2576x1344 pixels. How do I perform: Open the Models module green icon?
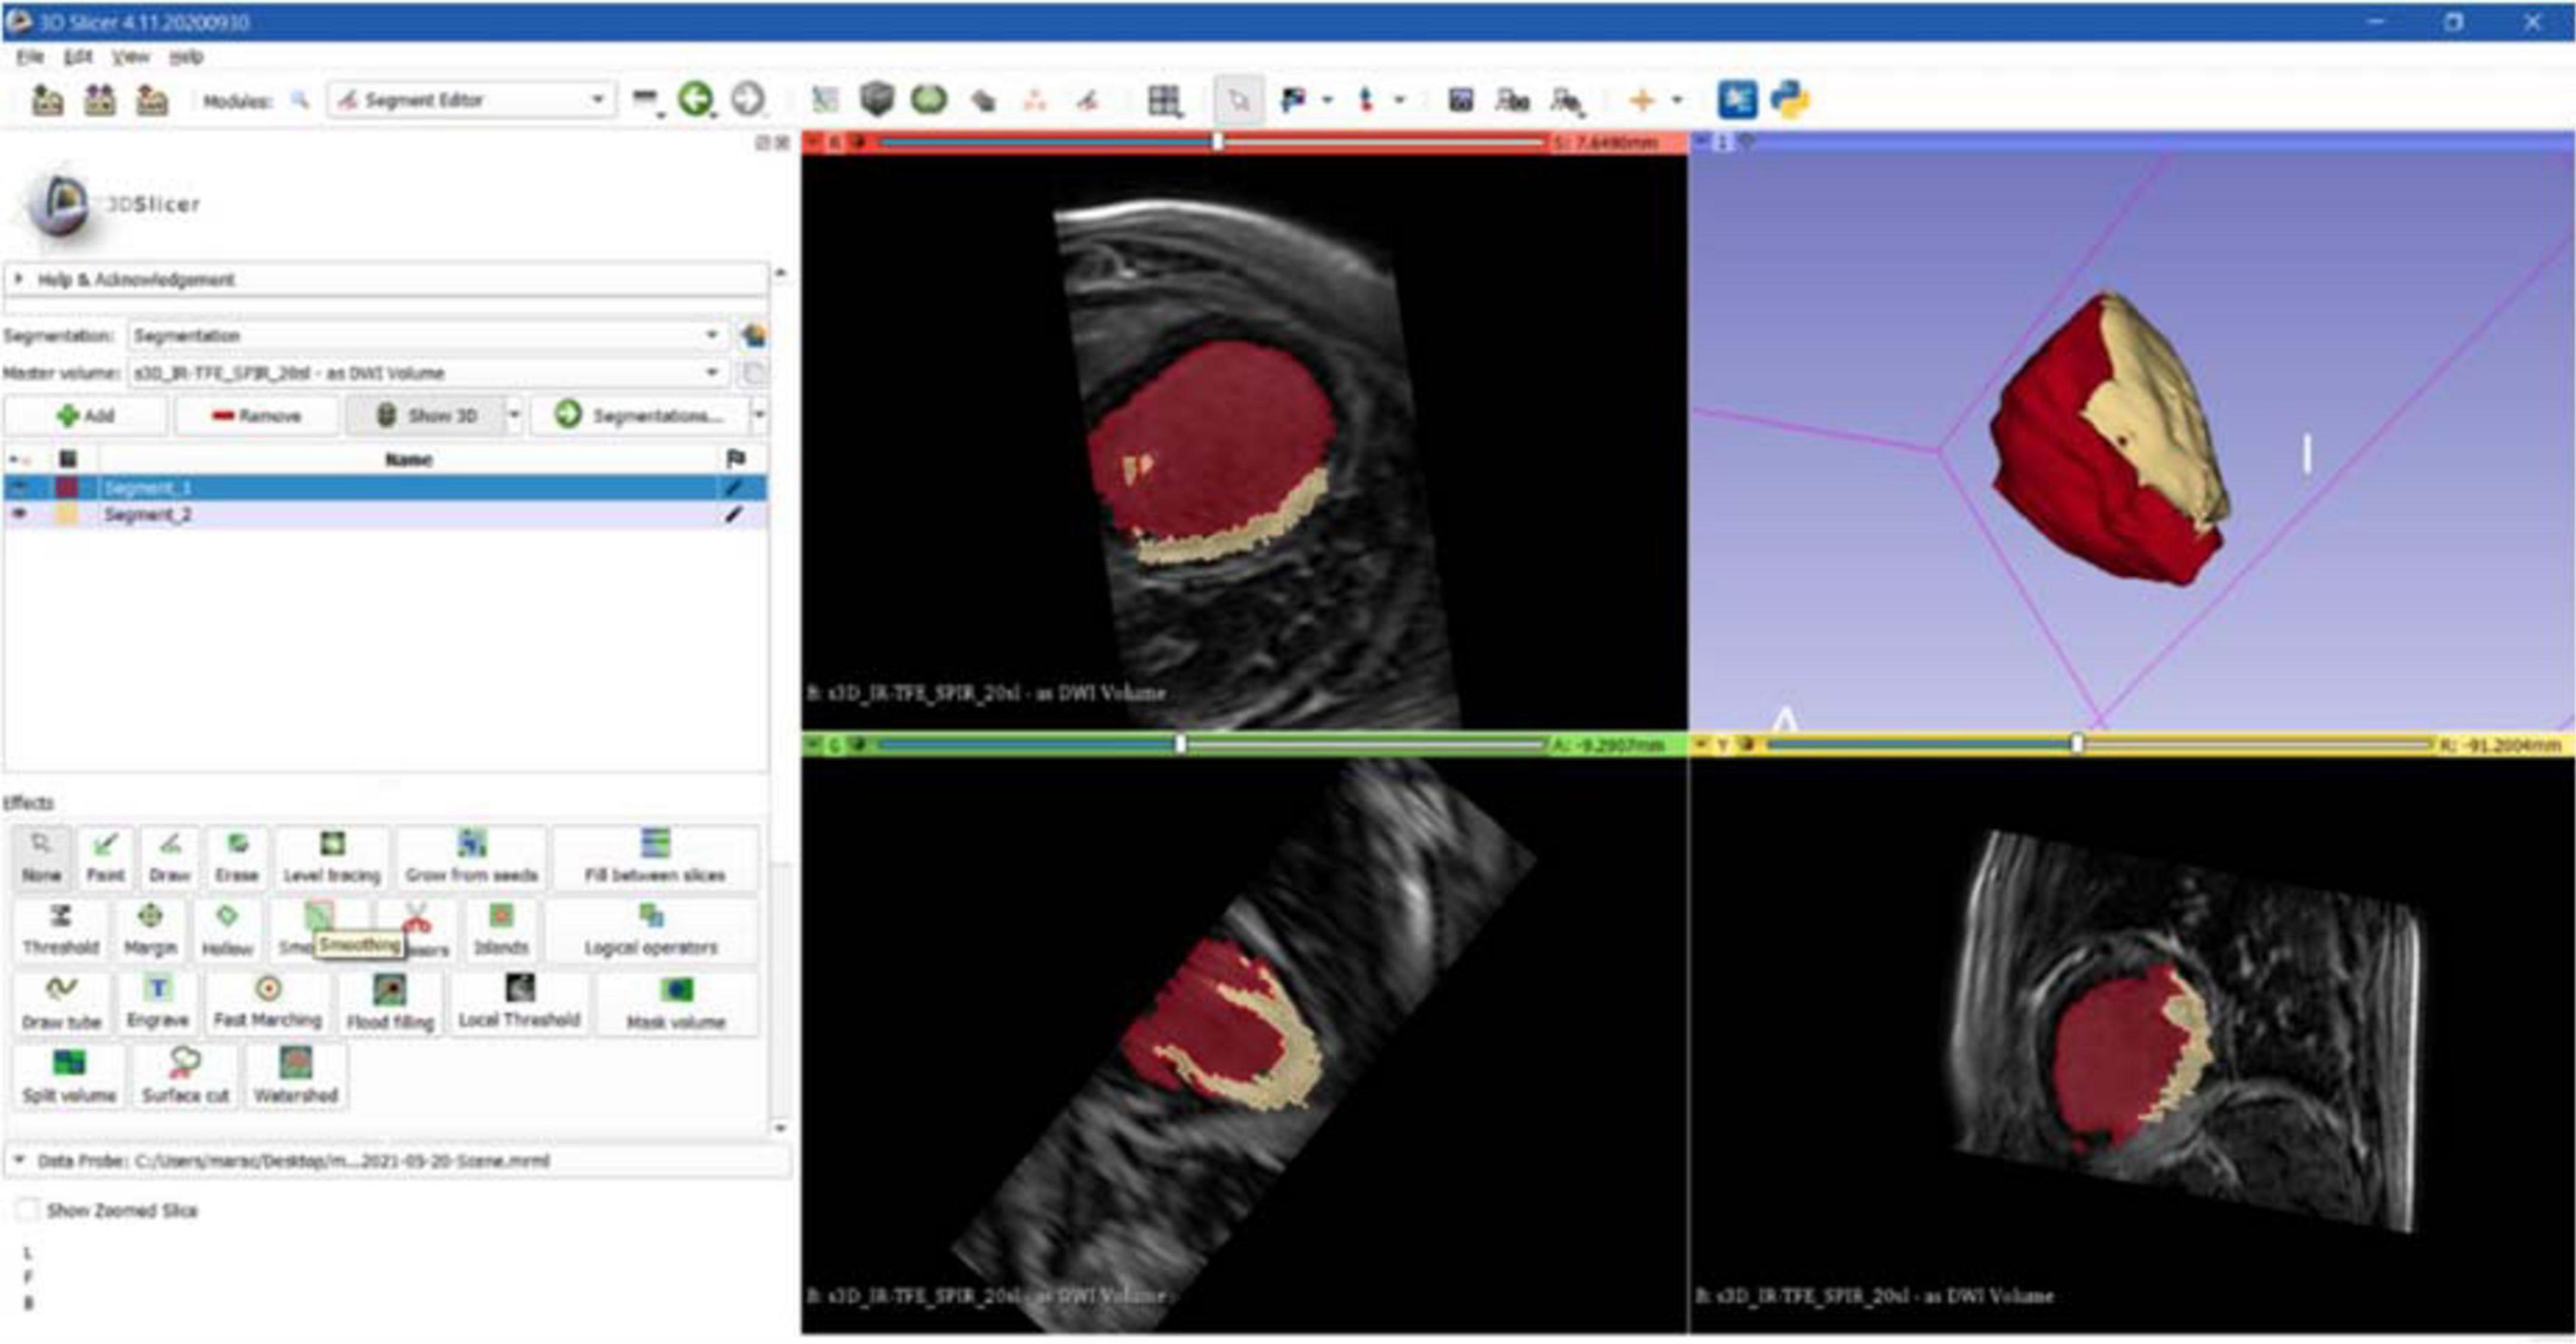click(929, 100)
